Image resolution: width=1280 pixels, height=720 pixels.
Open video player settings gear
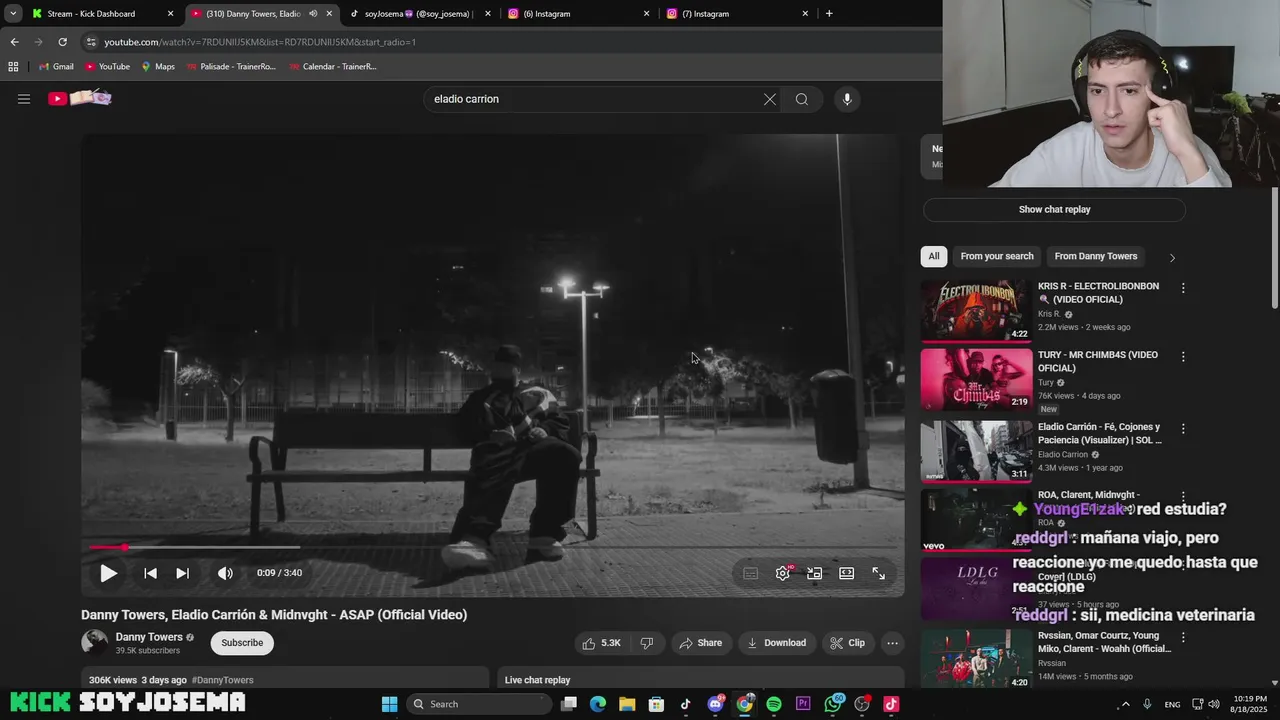click(783, 573)
